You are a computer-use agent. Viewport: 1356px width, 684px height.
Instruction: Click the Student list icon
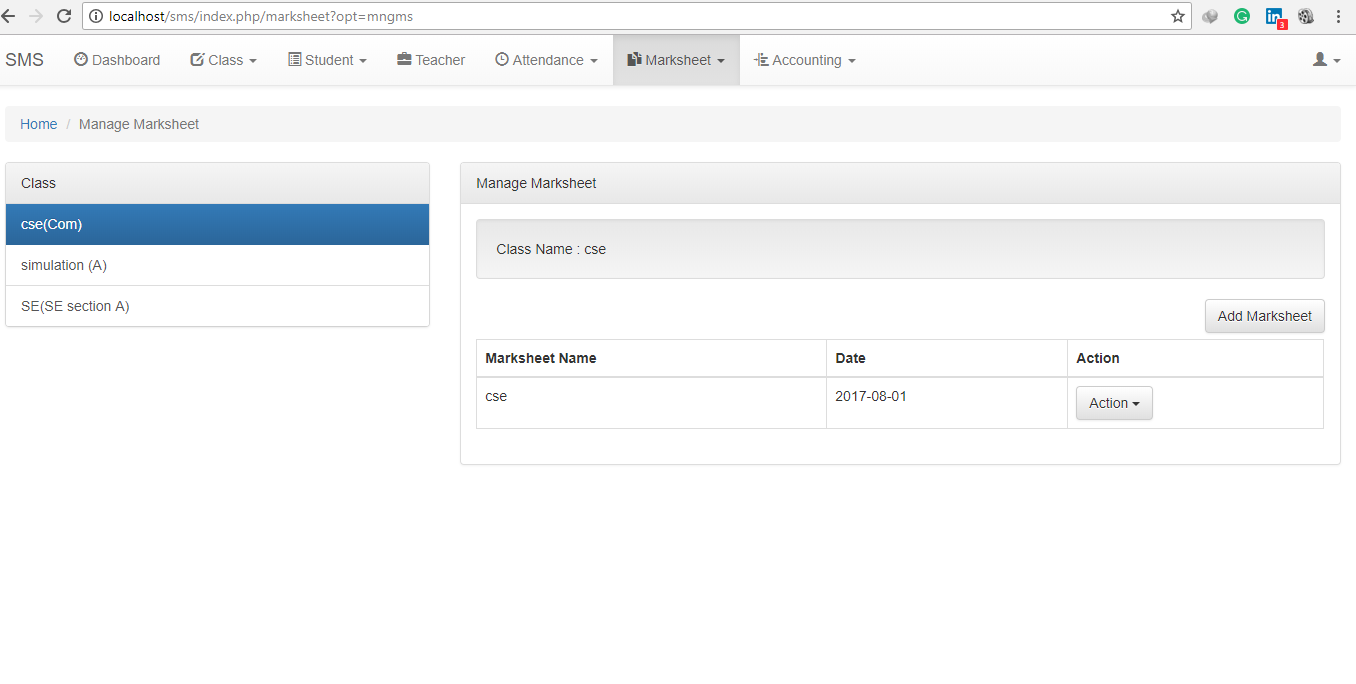[295, 60]
